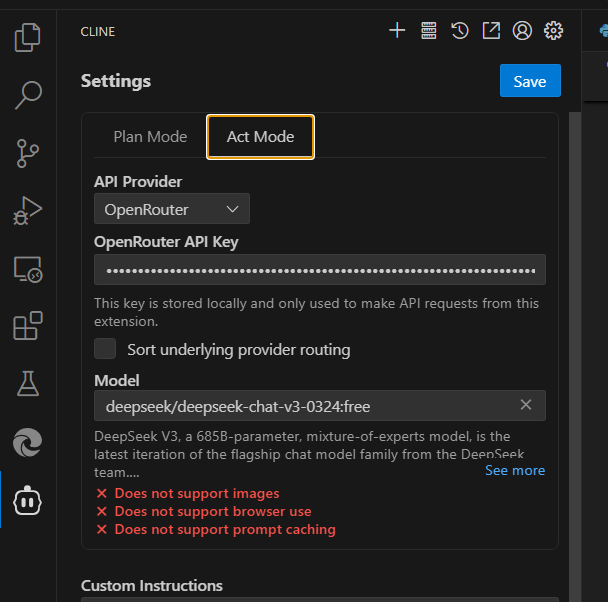
Task: Open the Testing flask view
Action: pos(28,383)
